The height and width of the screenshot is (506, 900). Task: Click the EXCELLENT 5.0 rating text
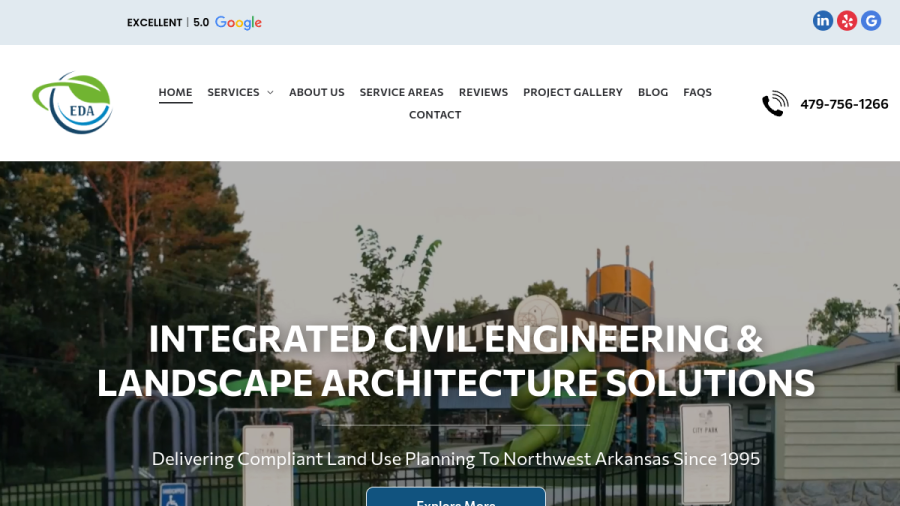tap(168, 22)
